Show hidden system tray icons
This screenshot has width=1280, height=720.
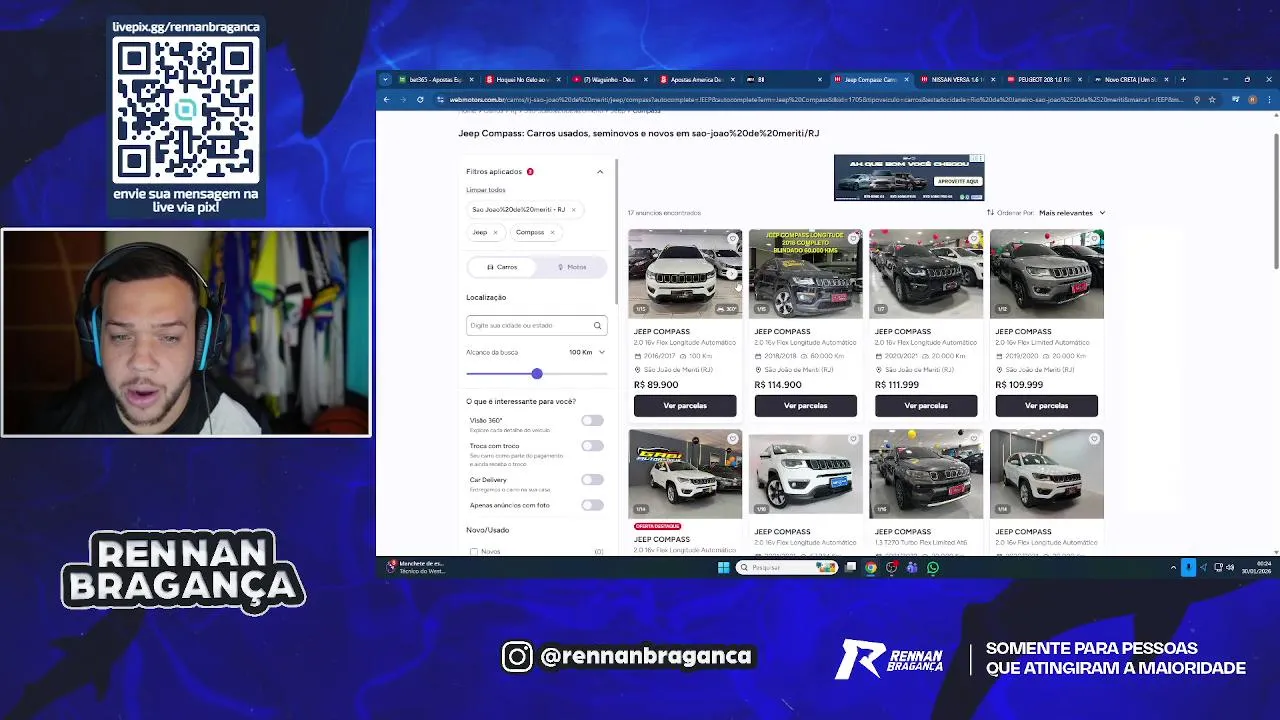1173,567
